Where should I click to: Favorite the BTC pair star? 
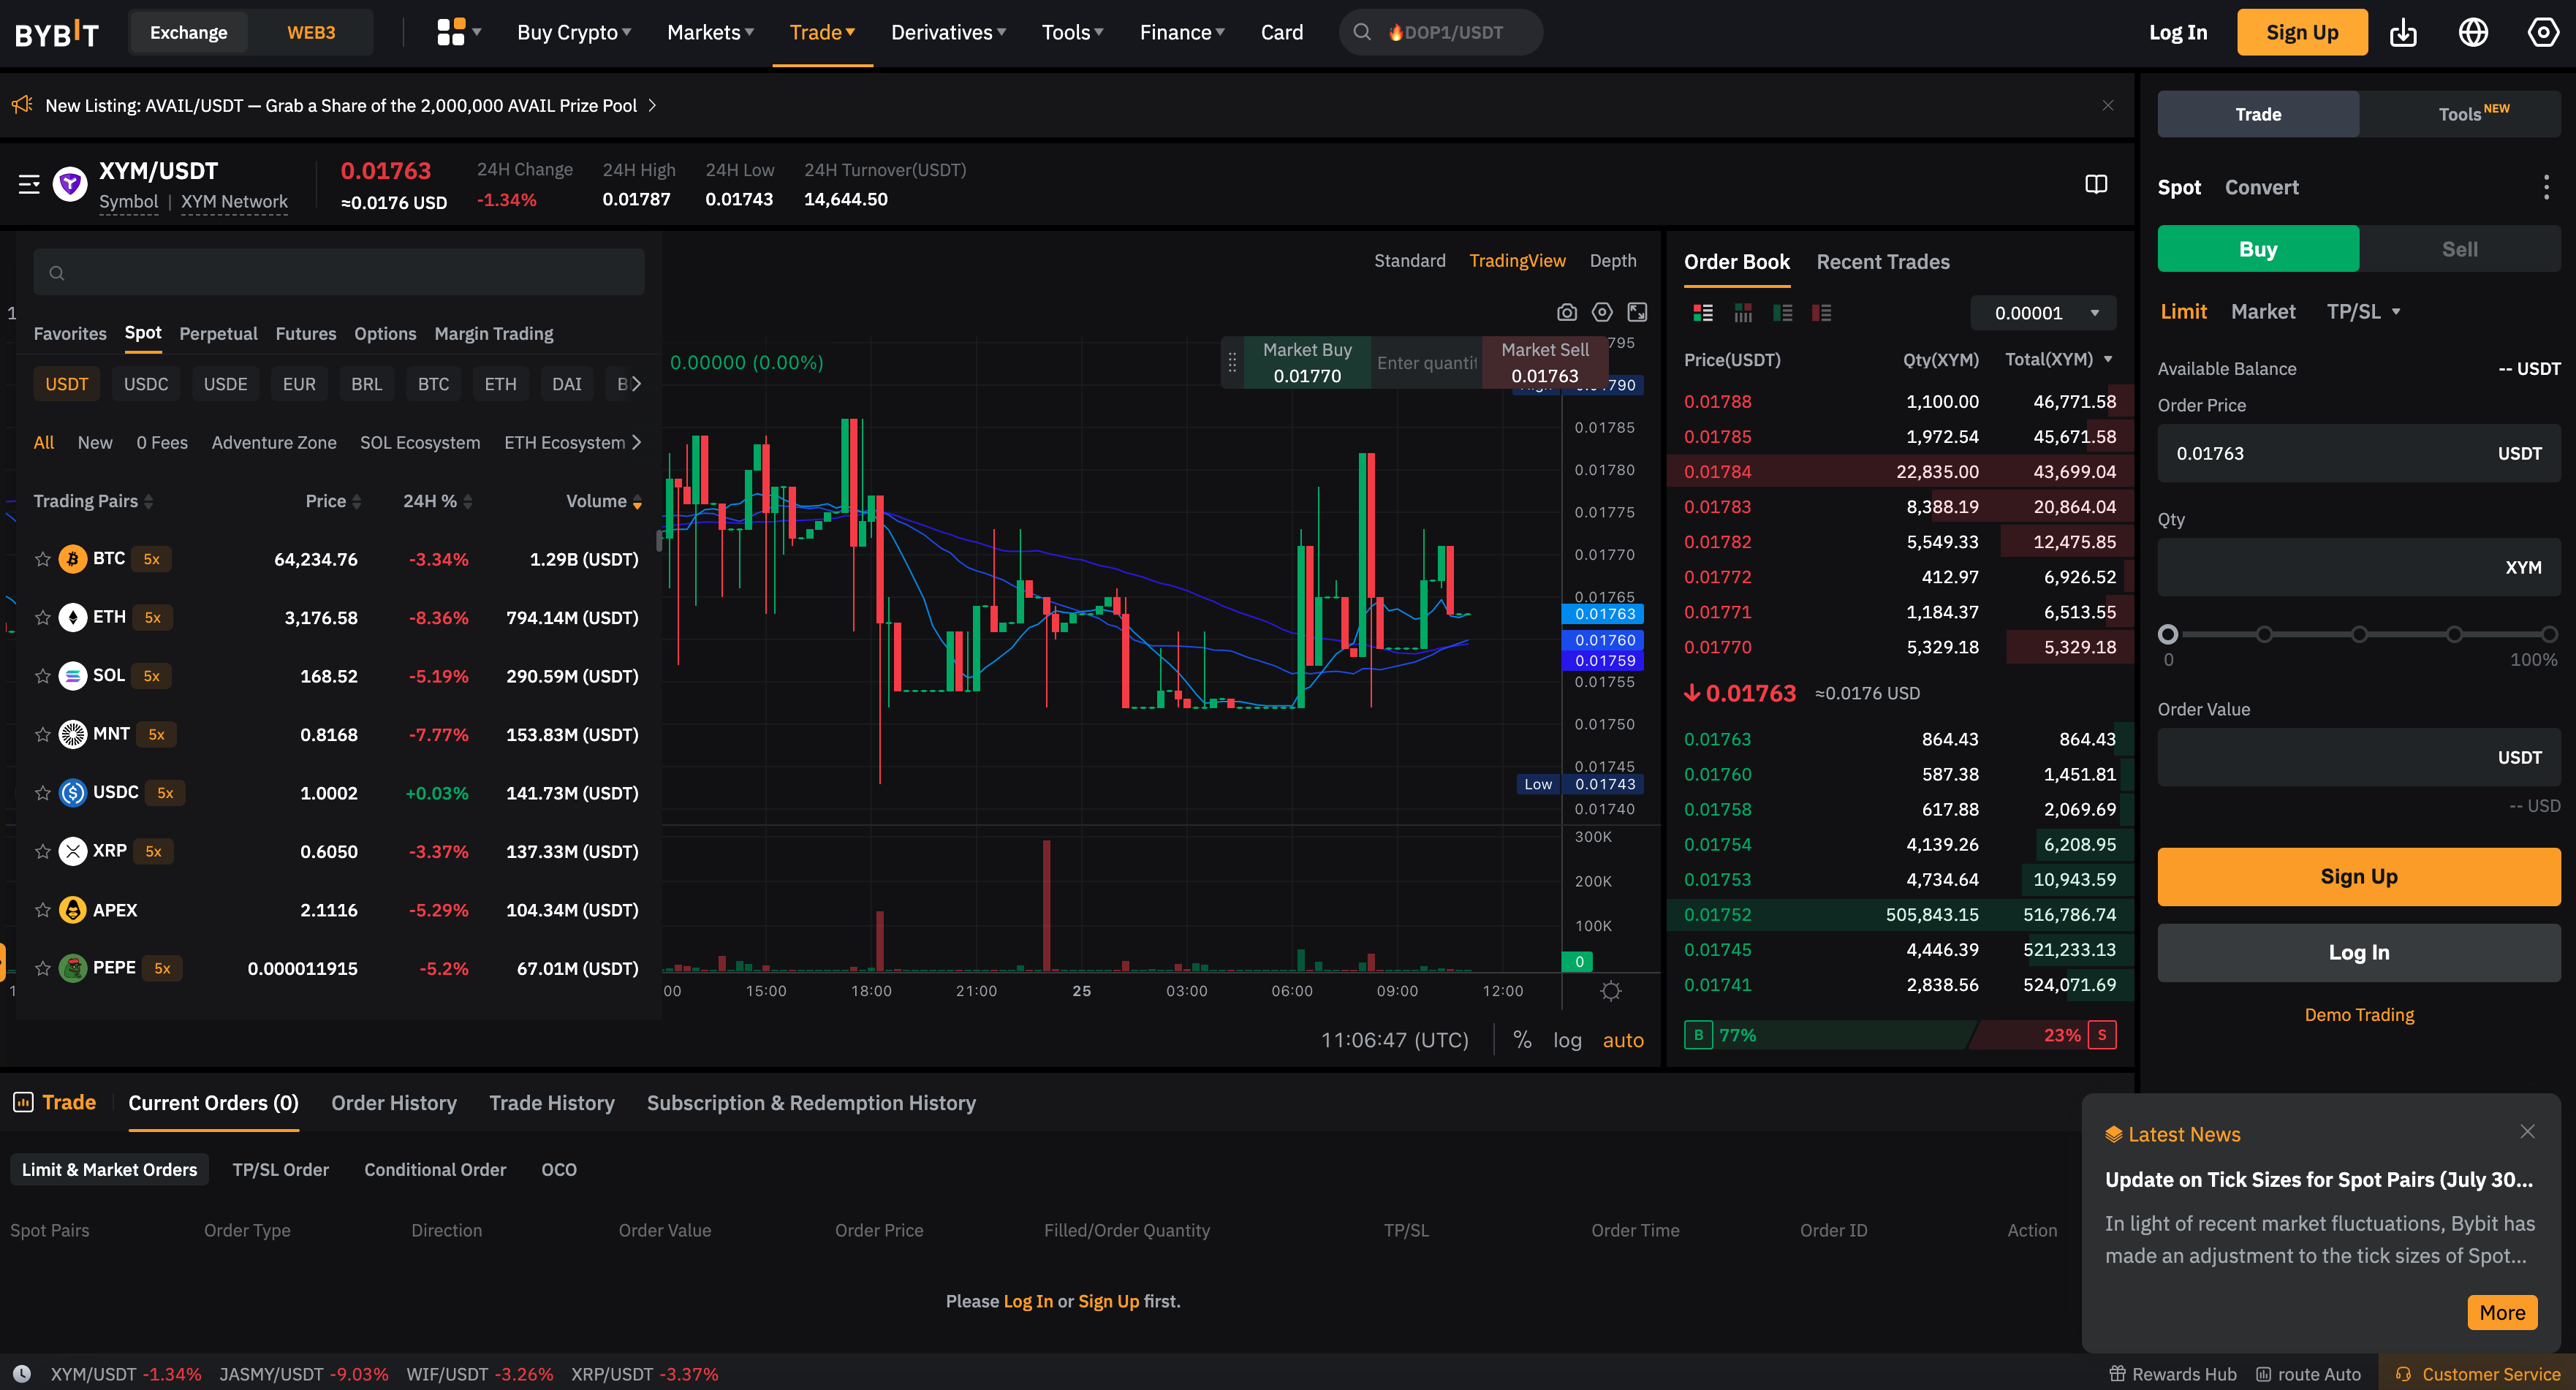pyautogui.click(x=43, y=559)
